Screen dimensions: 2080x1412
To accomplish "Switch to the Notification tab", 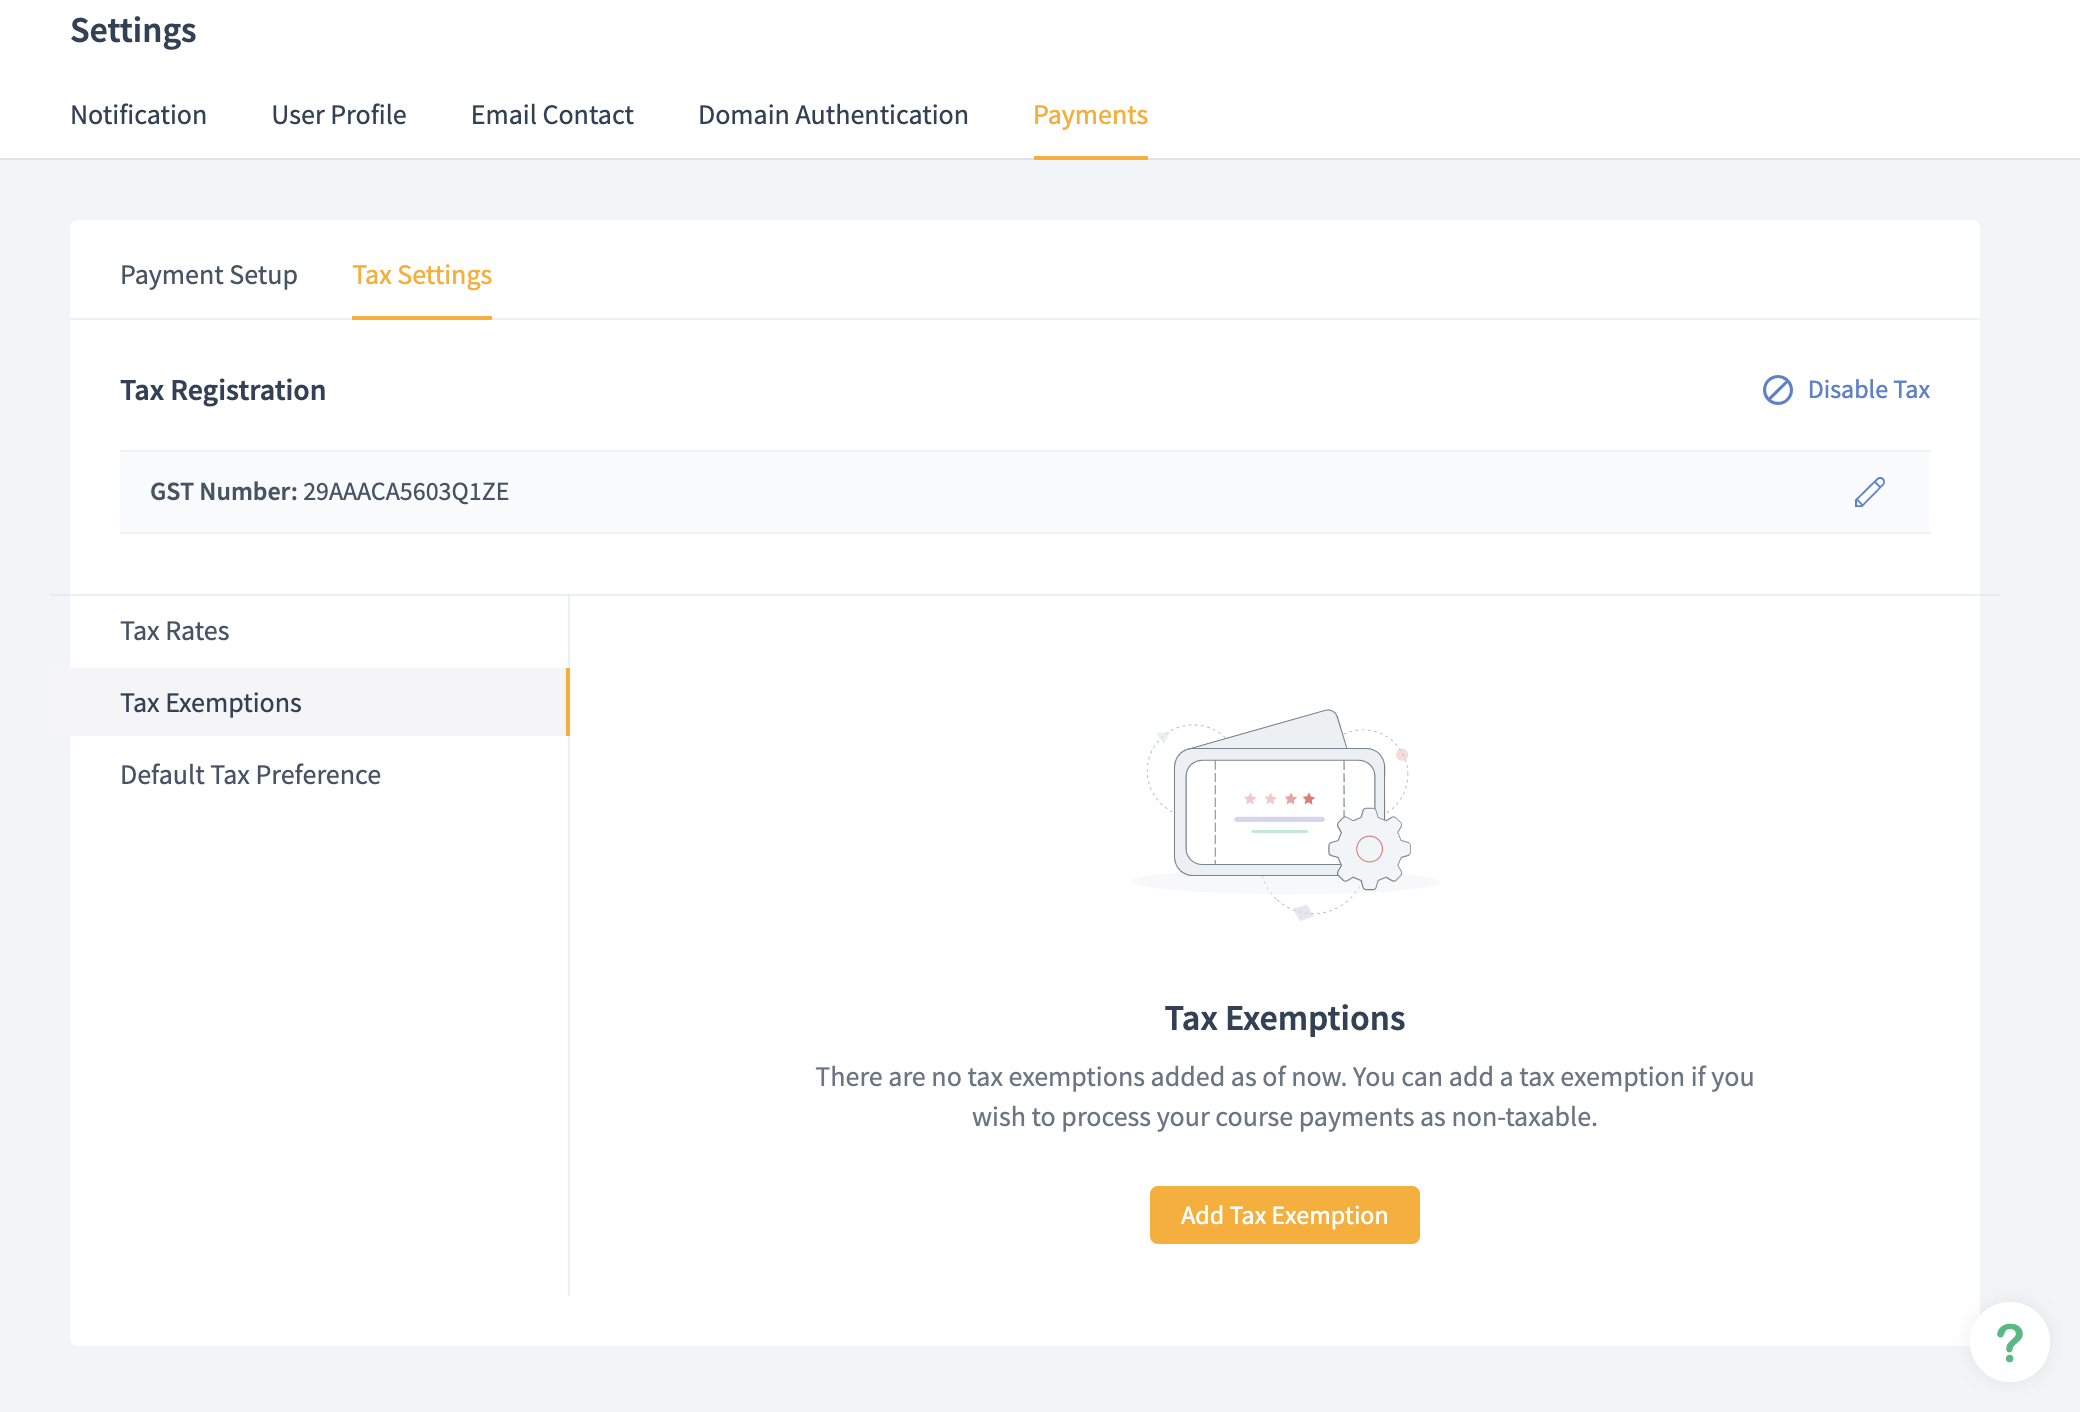I will [x=138, y=115].
